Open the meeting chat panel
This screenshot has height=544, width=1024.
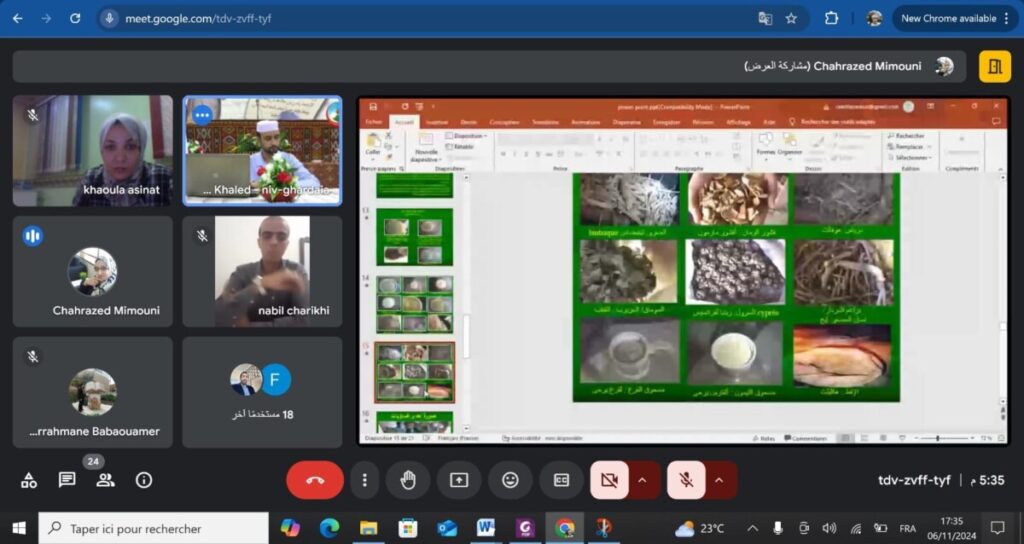click(67, 480)
